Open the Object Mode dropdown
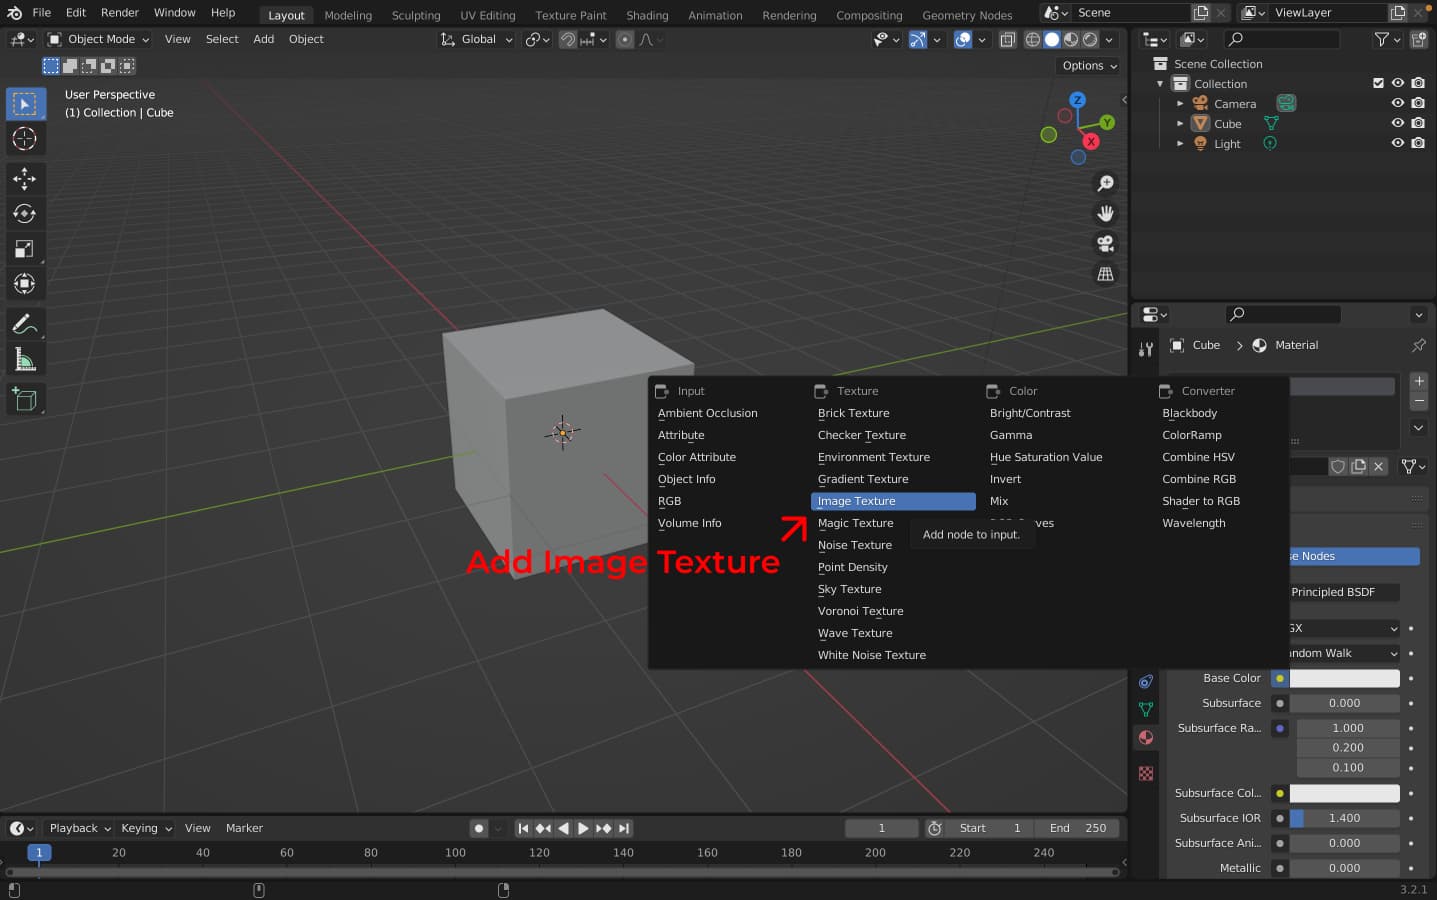 click(99, 39)
